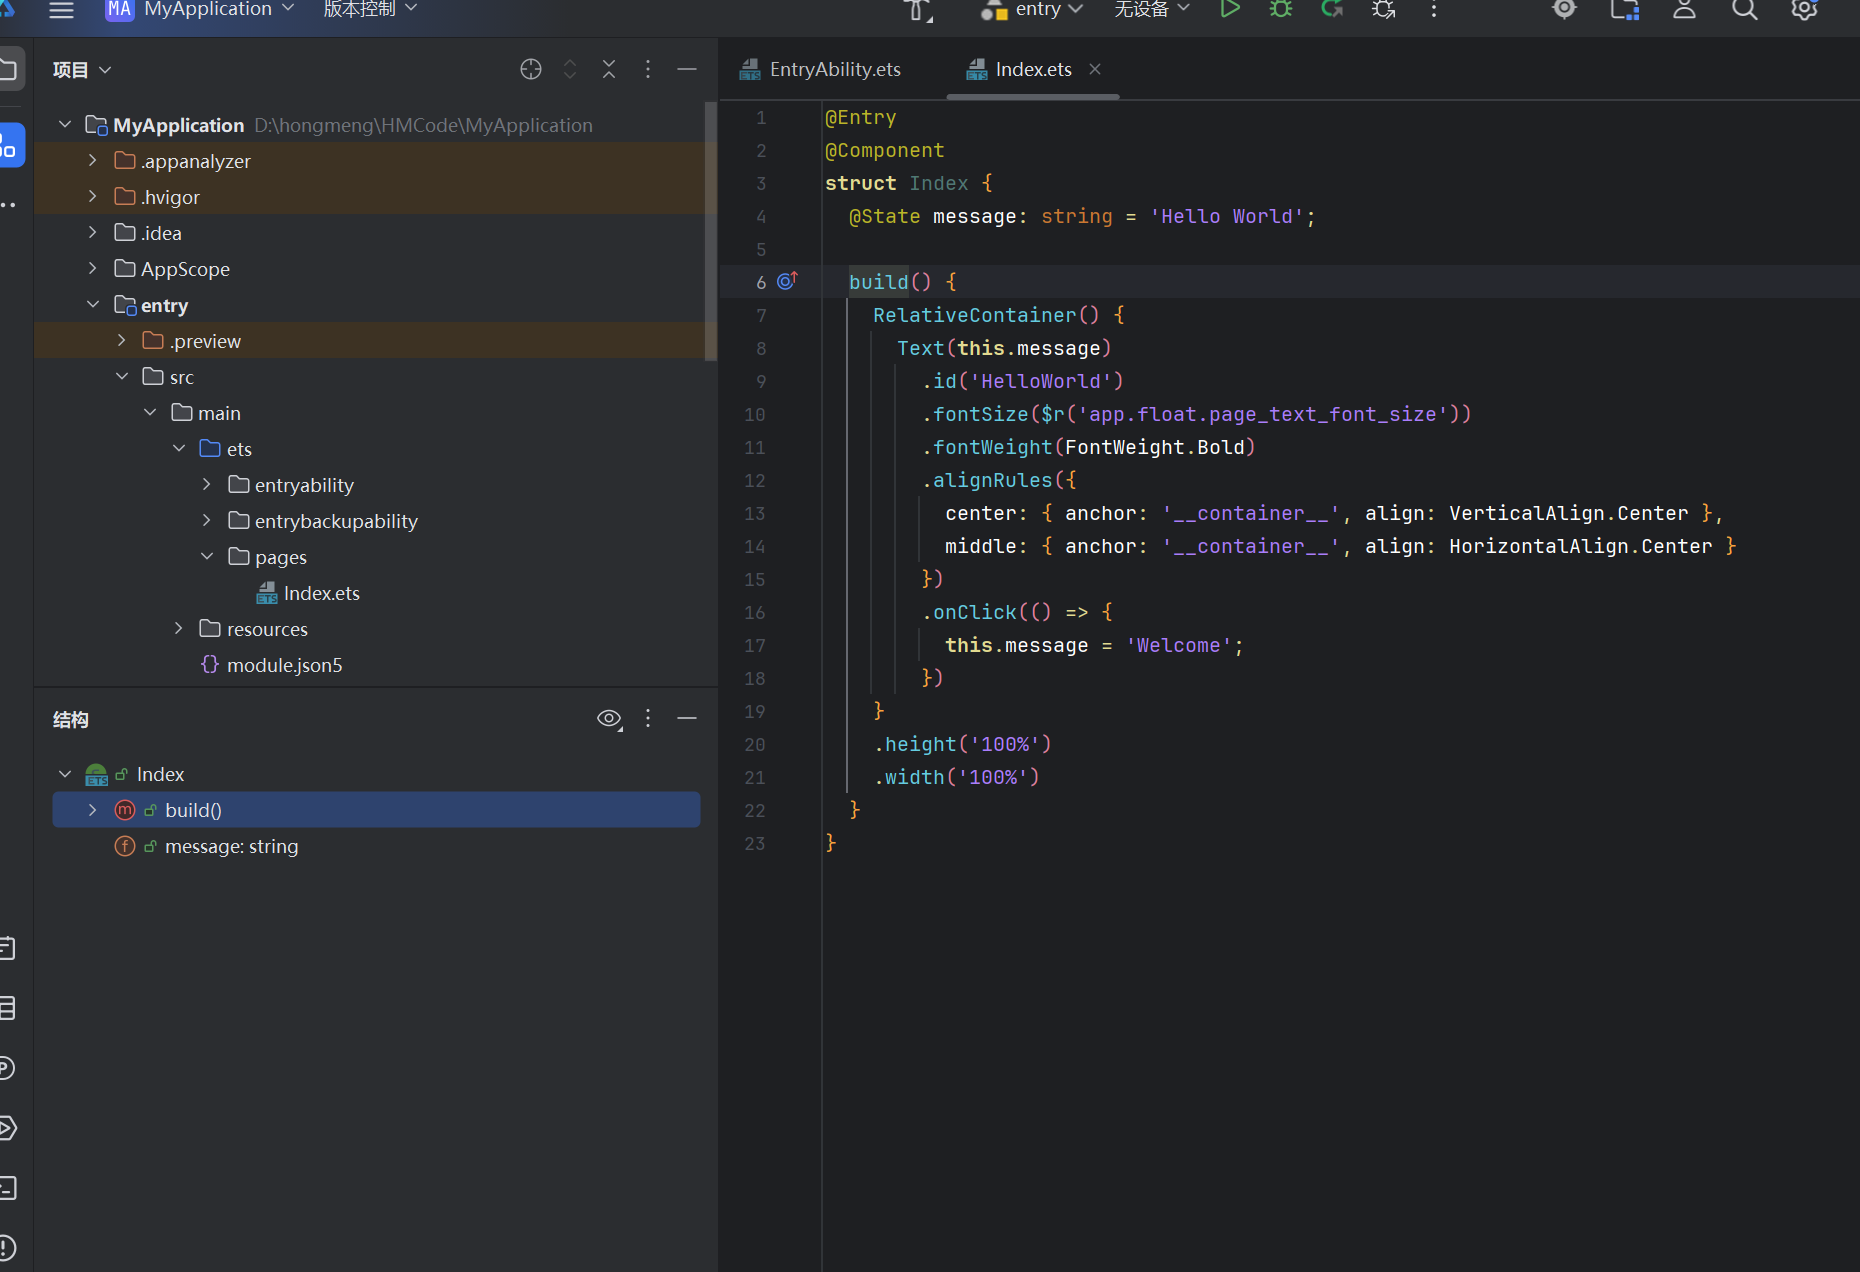Open more toolbar actions menu
The image size is (1860, 1272).
(x=1434, y=10)
